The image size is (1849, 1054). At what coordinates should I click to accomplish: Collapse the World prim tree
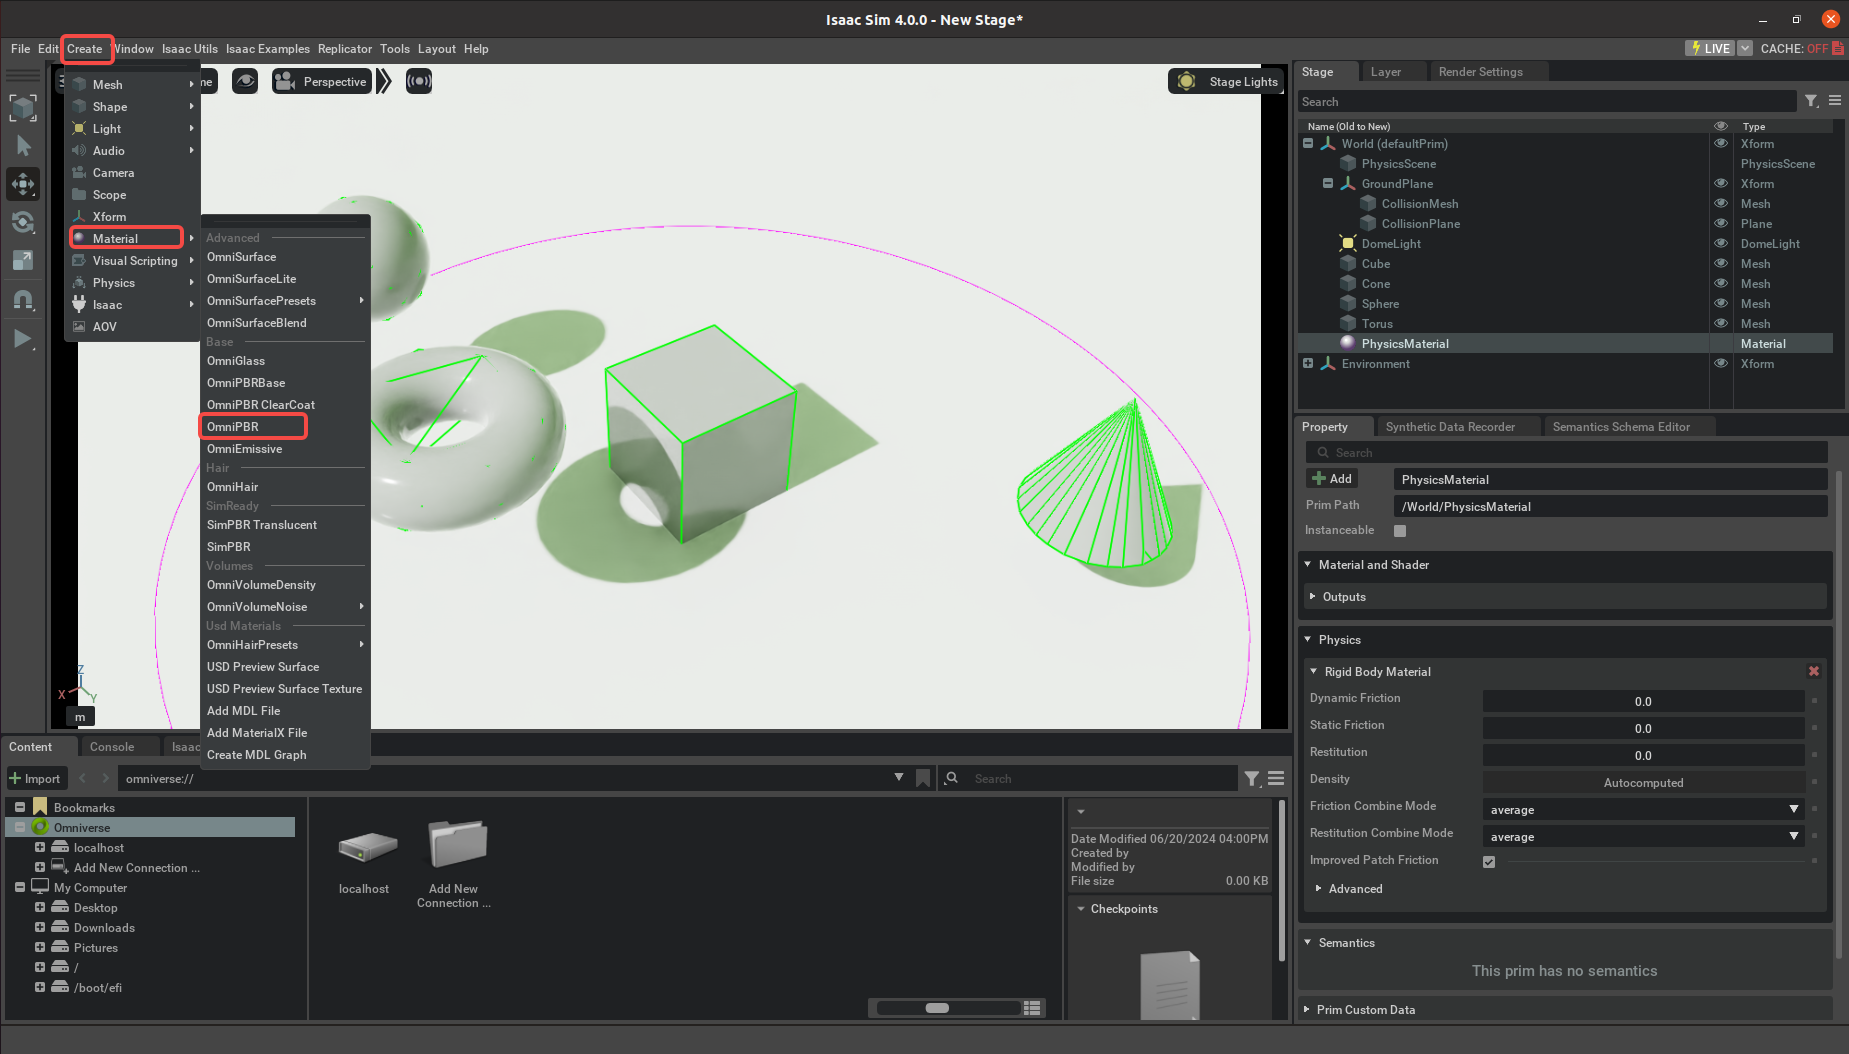click(1308, 143)
